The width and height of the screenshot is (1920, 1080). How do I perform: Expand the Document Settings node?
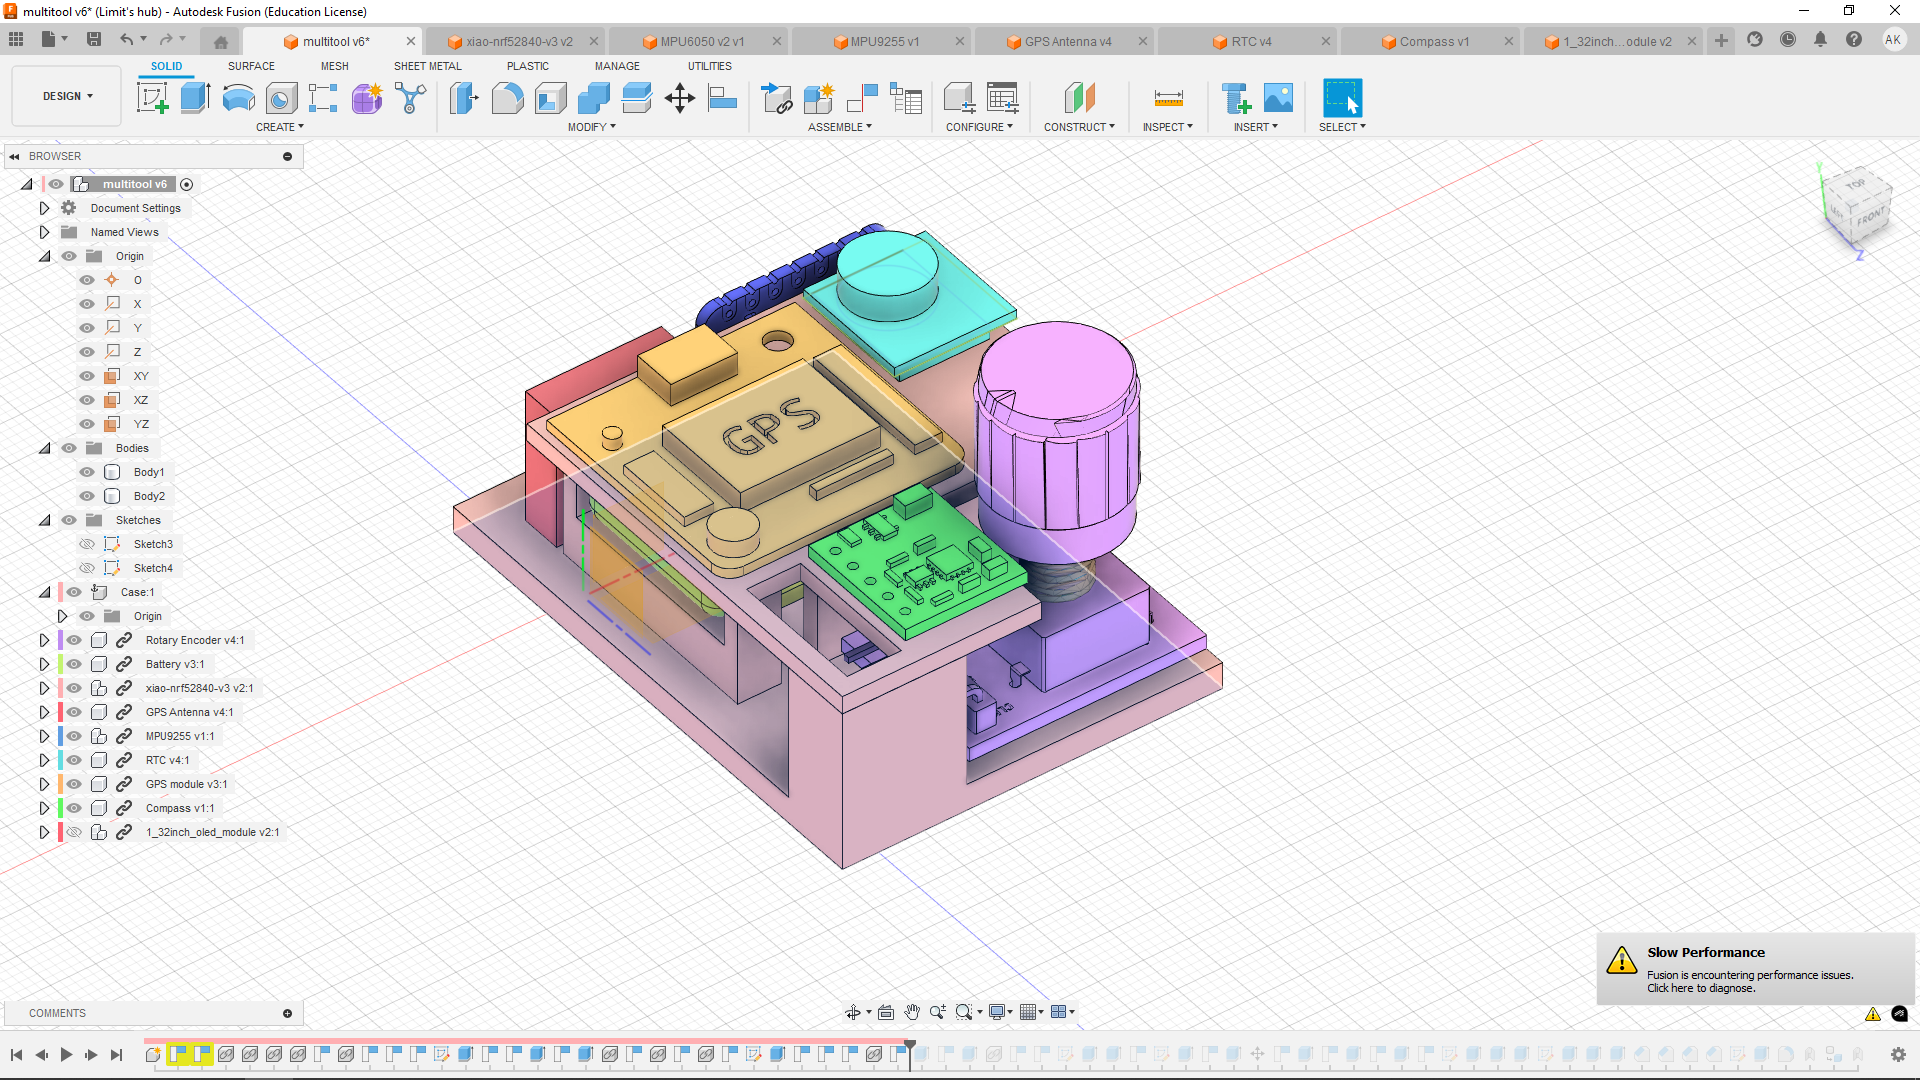point(44,208)
